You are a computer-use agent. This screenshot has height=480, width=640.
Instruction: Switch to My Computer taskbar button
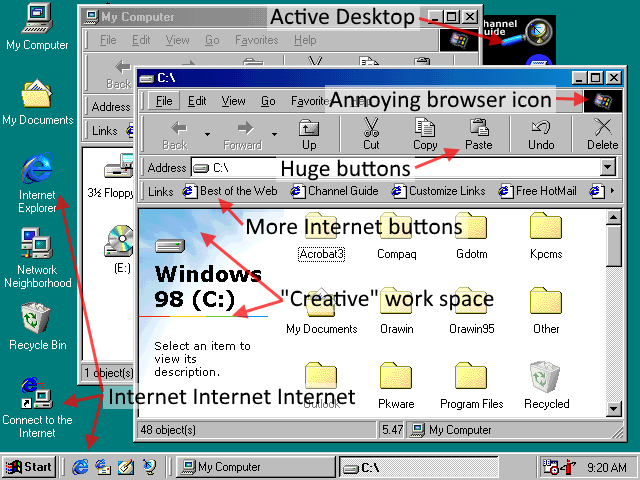pyautogui.click(x=256, y=467)
